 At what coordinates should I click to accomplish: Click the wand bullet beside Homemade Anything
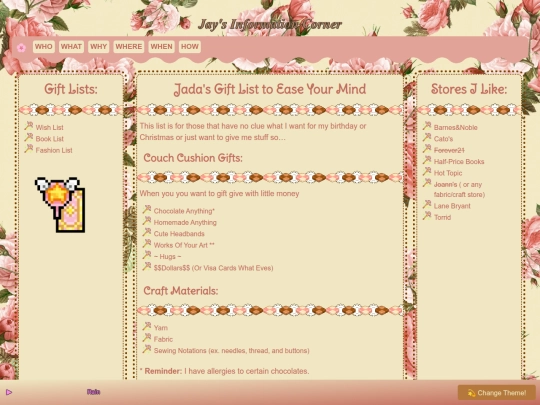pyautogui.click(x=147, y=220)
